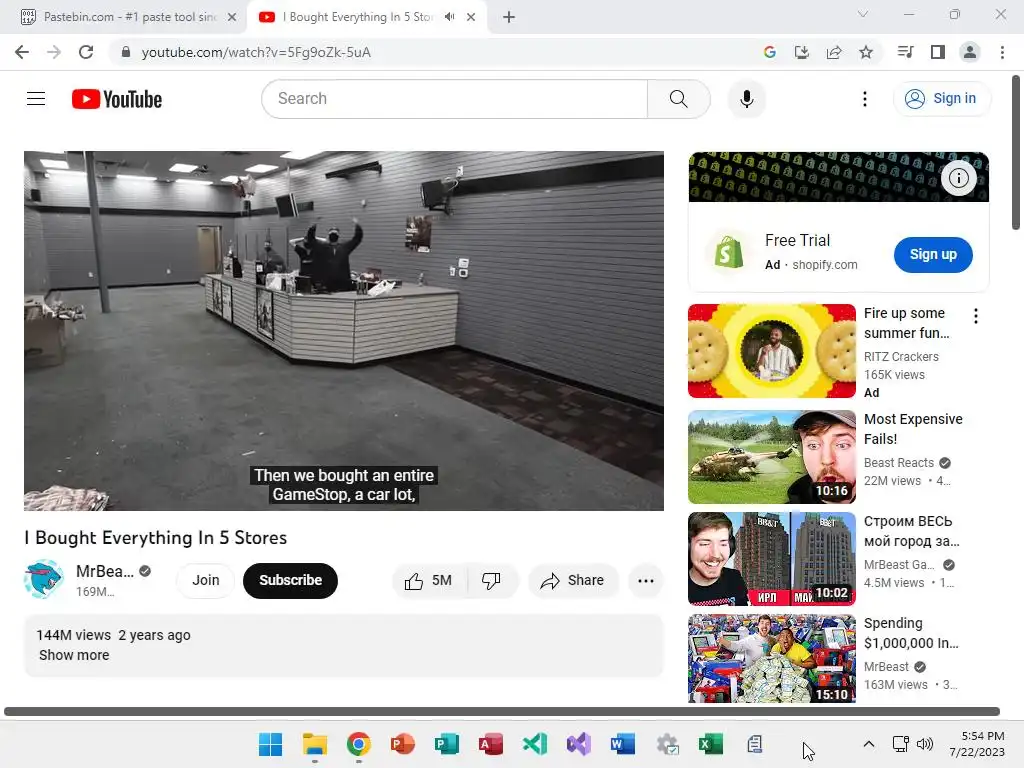Focus the YouTube Search field
This screenshot has height=768, width=1024.
coord(455,99)
